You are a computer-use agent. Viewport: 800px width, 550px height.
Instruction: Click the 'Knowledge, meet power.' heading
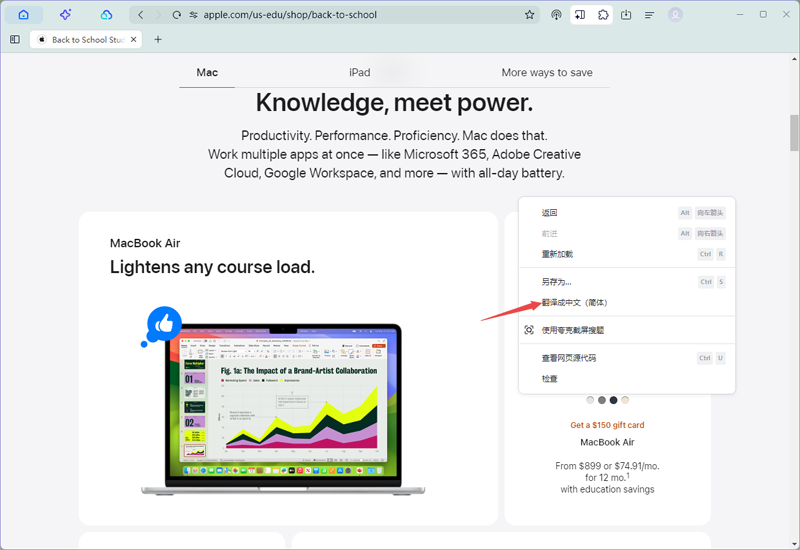coord(394,103)
